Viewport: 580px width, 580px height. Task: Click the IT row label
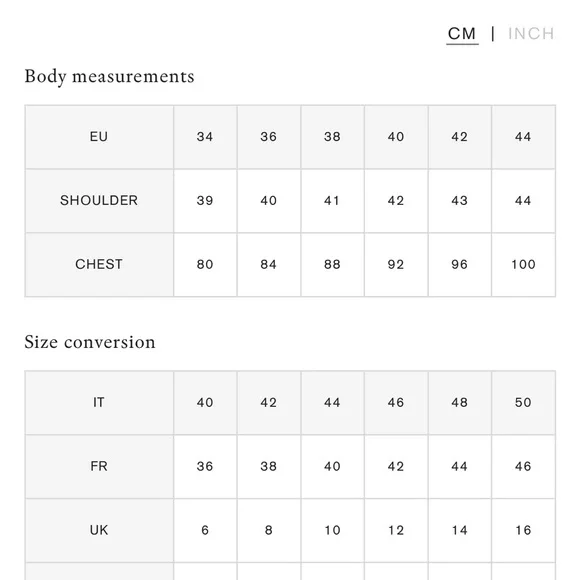pos(99,402)
